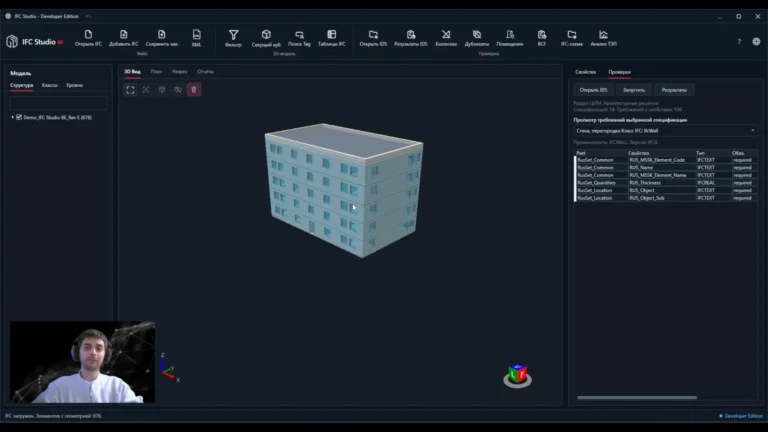Open help via the question mark icon
Viewport: 768px width, 432px height.
[x=739, y=42]
